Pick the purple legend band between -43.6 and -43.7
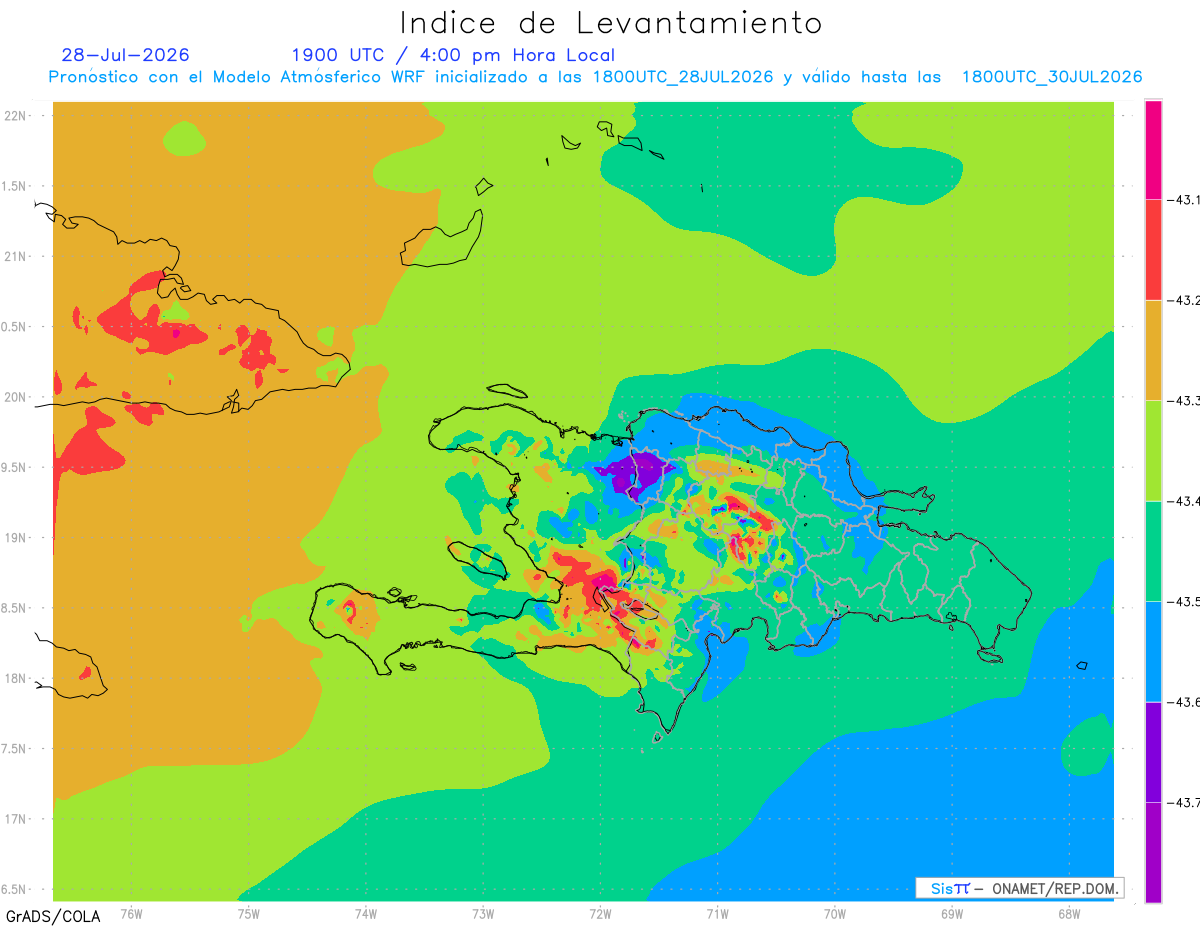This screenshot has height=927, width=1200. coord(1153,752)
